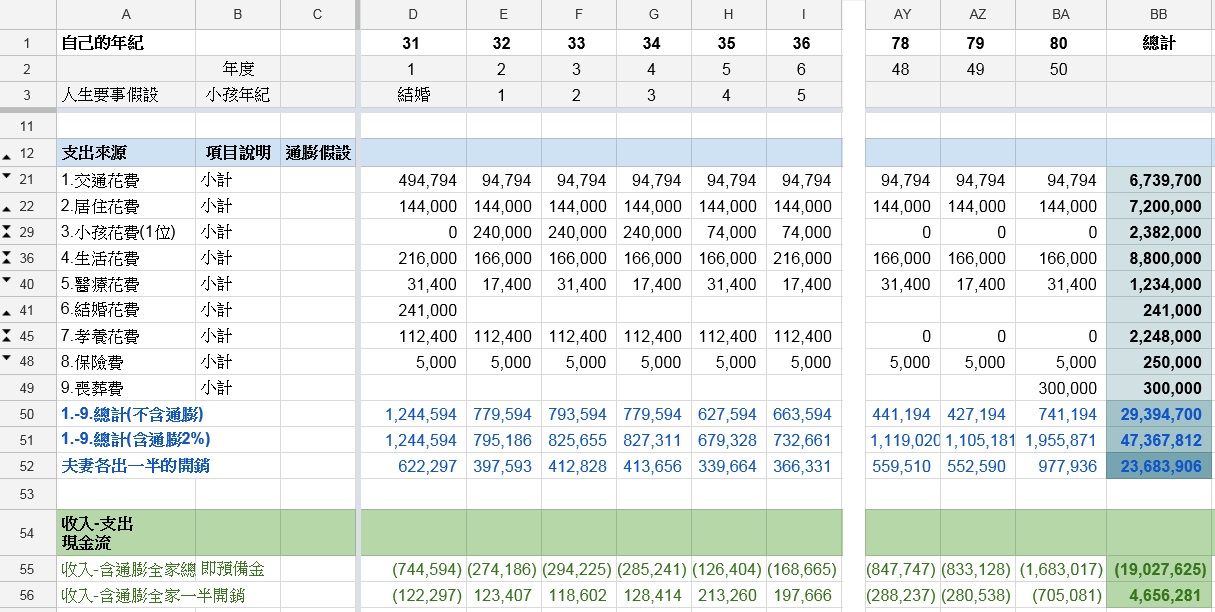Click total cell showing 47,367,812
This screenshot has width=1215, height=612.
point(1158,440)
